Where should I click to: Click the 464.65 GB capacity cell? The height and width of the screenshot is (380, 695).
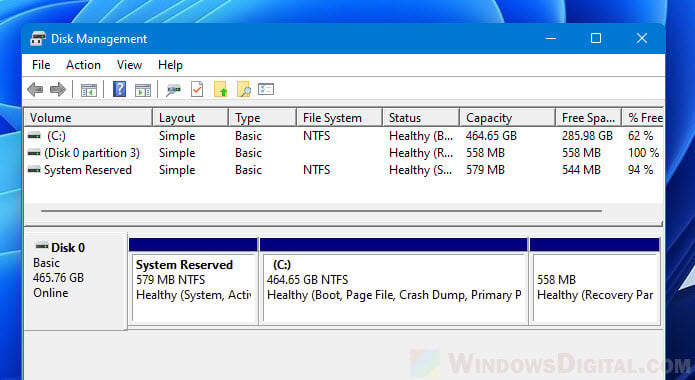click(491, 136)
